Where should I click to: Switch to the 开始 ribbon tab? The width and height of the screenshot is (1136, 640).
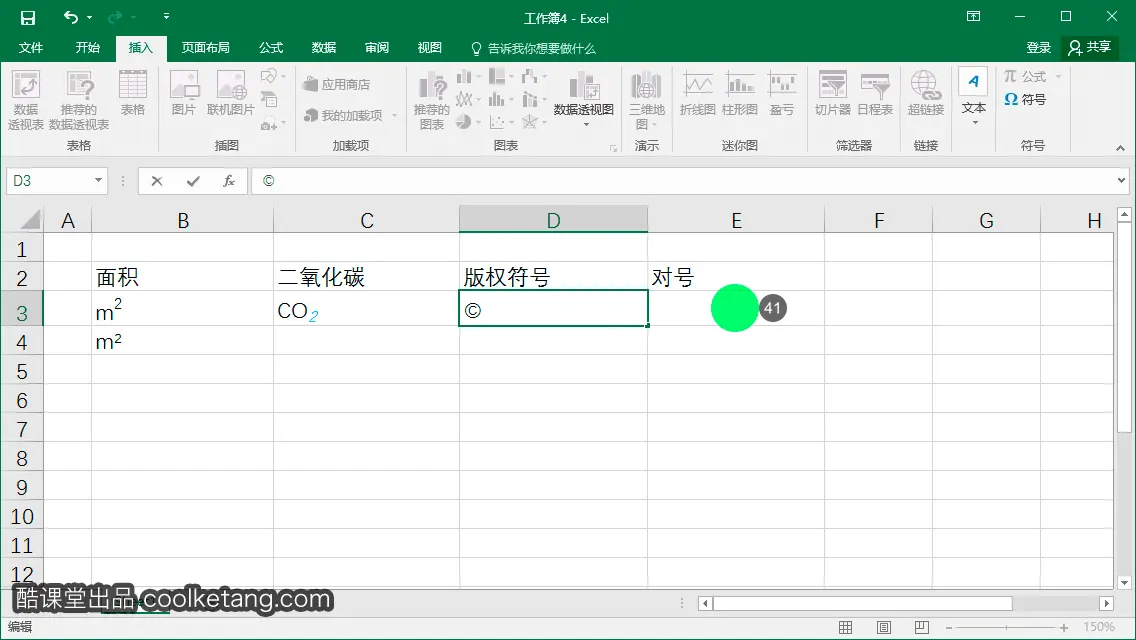[88, 48]
